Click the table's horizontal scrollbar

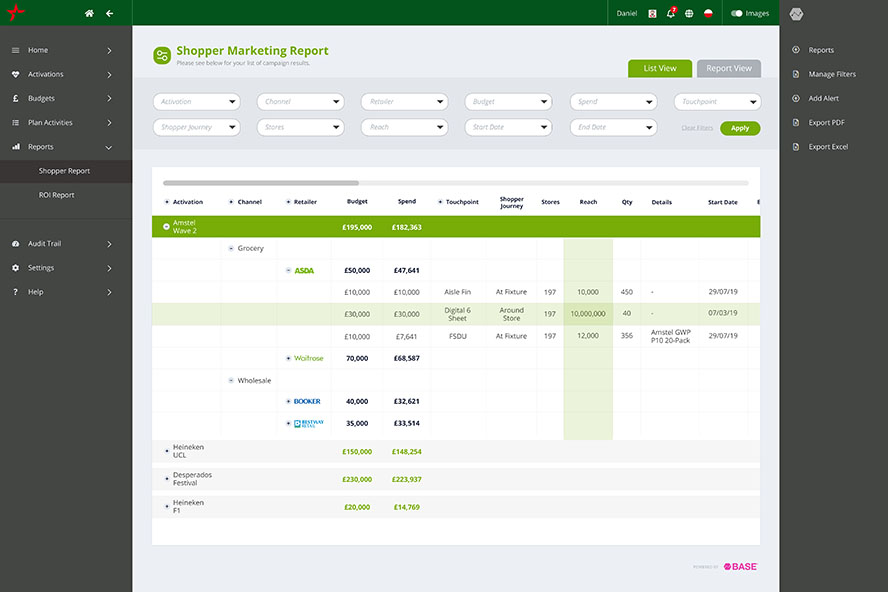[260, 183]
